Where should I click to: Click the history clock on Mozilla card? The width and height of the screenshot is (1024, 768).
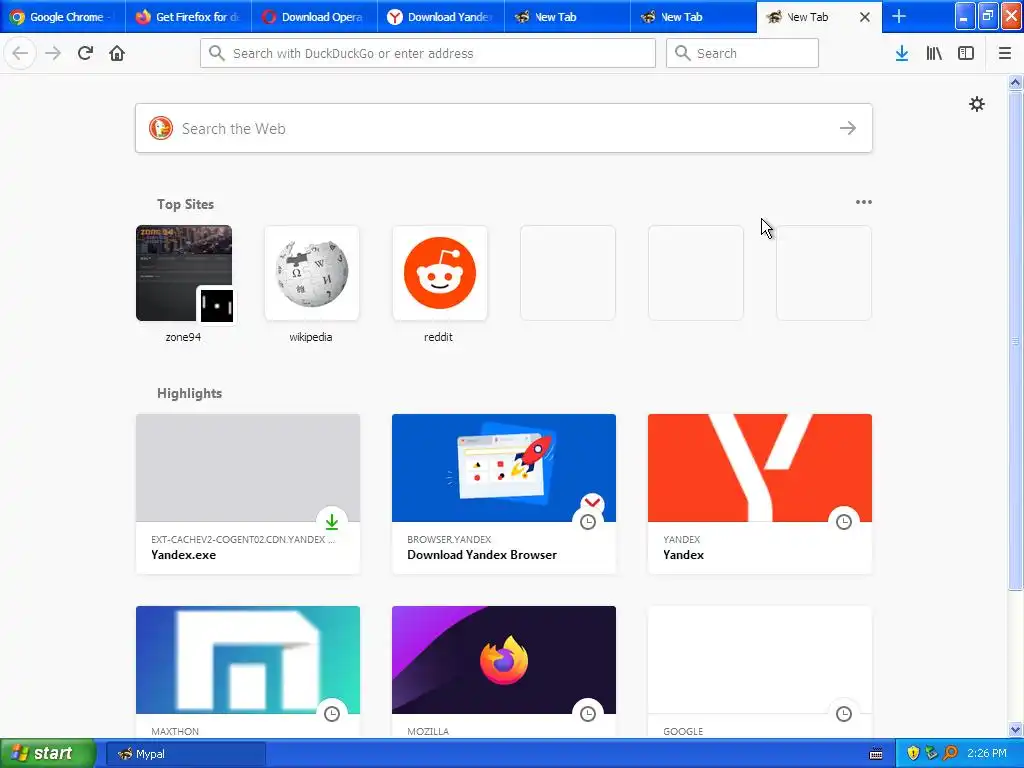point(588,714)
